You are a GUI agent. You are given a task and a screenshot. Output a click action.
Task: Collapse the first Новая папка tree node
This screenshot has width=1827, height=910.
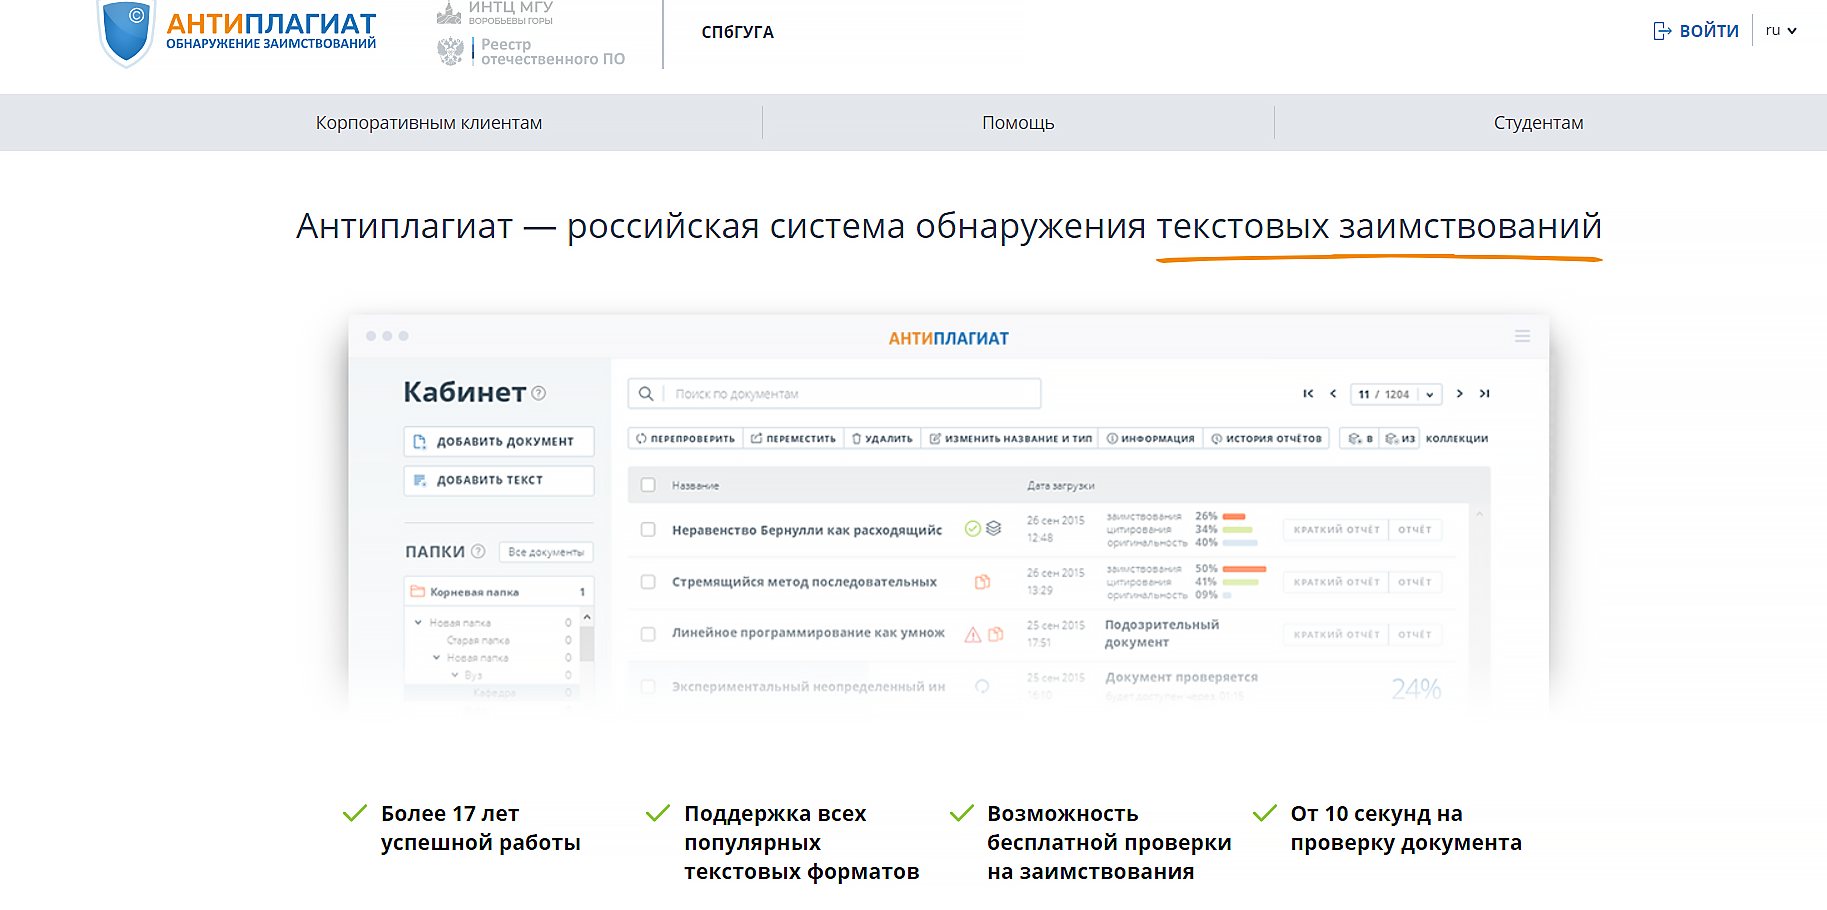(x=418, y=622)
